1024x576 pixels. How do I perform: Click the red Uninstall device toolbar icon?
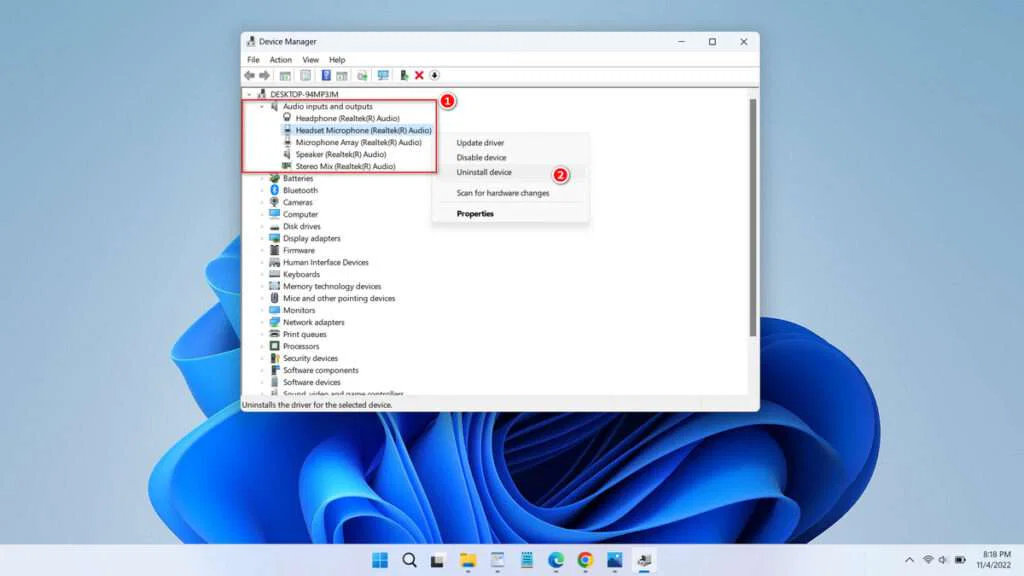pyautogui.click(x=418, y=75)
